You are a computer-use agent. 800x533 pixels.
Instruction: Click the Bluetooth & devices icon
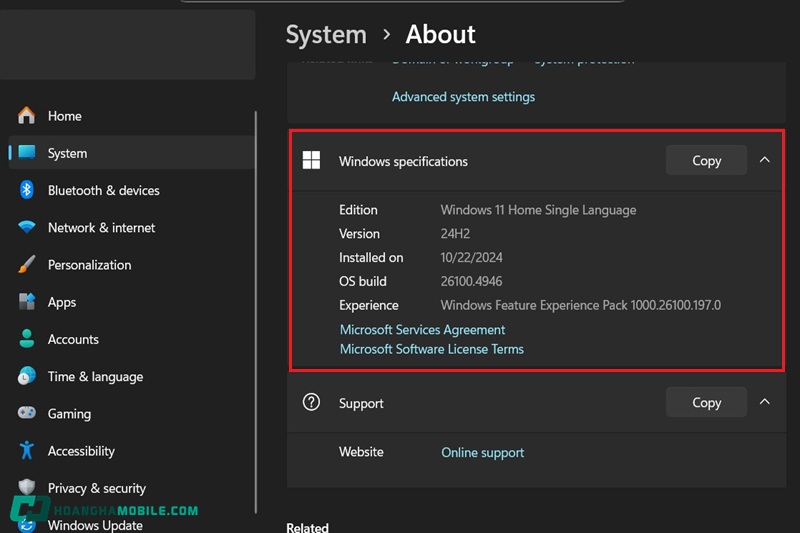(27, 190)
